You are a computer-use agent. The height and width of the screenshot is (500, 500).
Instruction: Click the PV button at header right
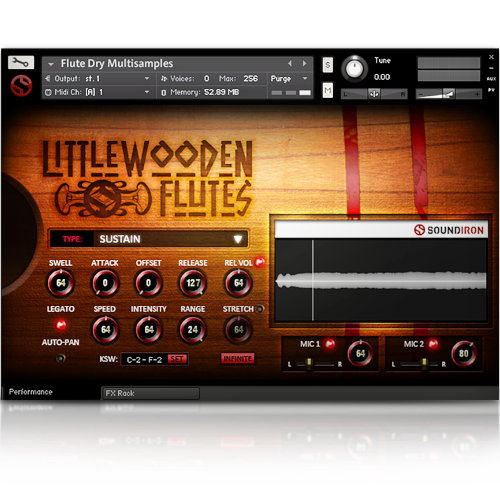(x=491, y=90)
